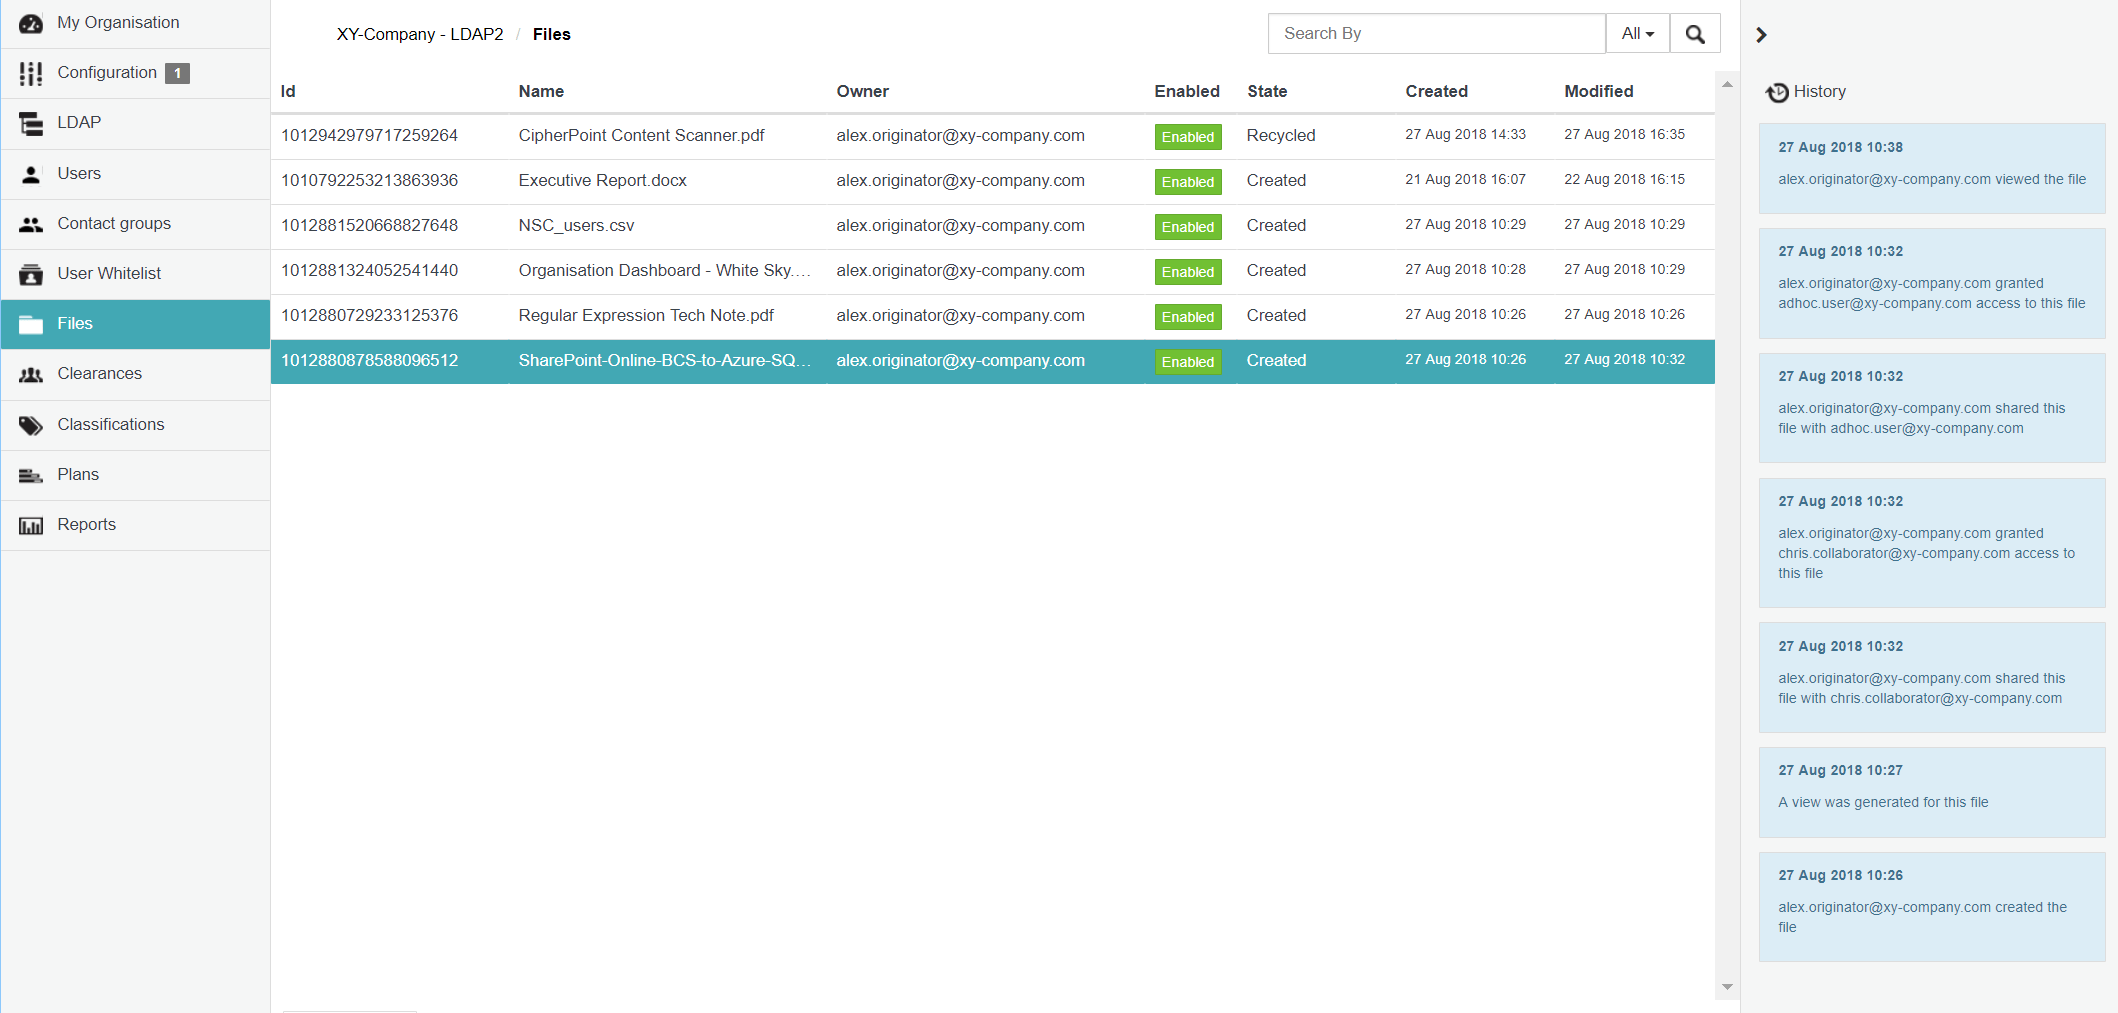Click the Contact groups people icon
Viewport: 2118px width, 1013px height.
(31, 224)
